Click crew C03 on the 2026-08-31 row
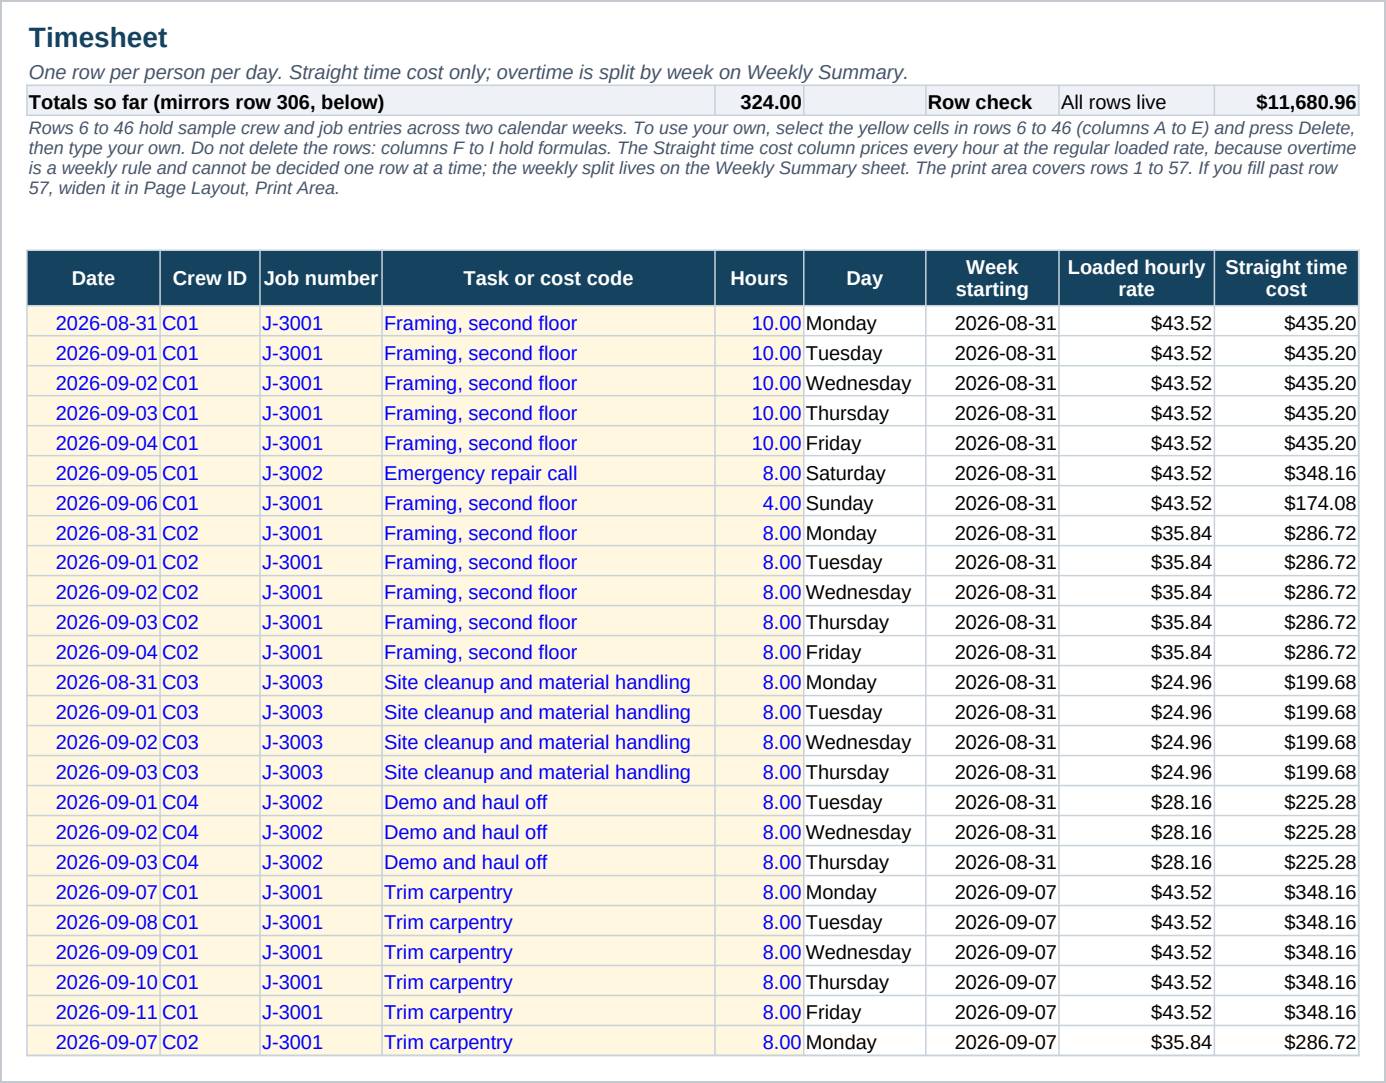The width and height of the screenshot is (1386, 1083). [x=210, y=682]
